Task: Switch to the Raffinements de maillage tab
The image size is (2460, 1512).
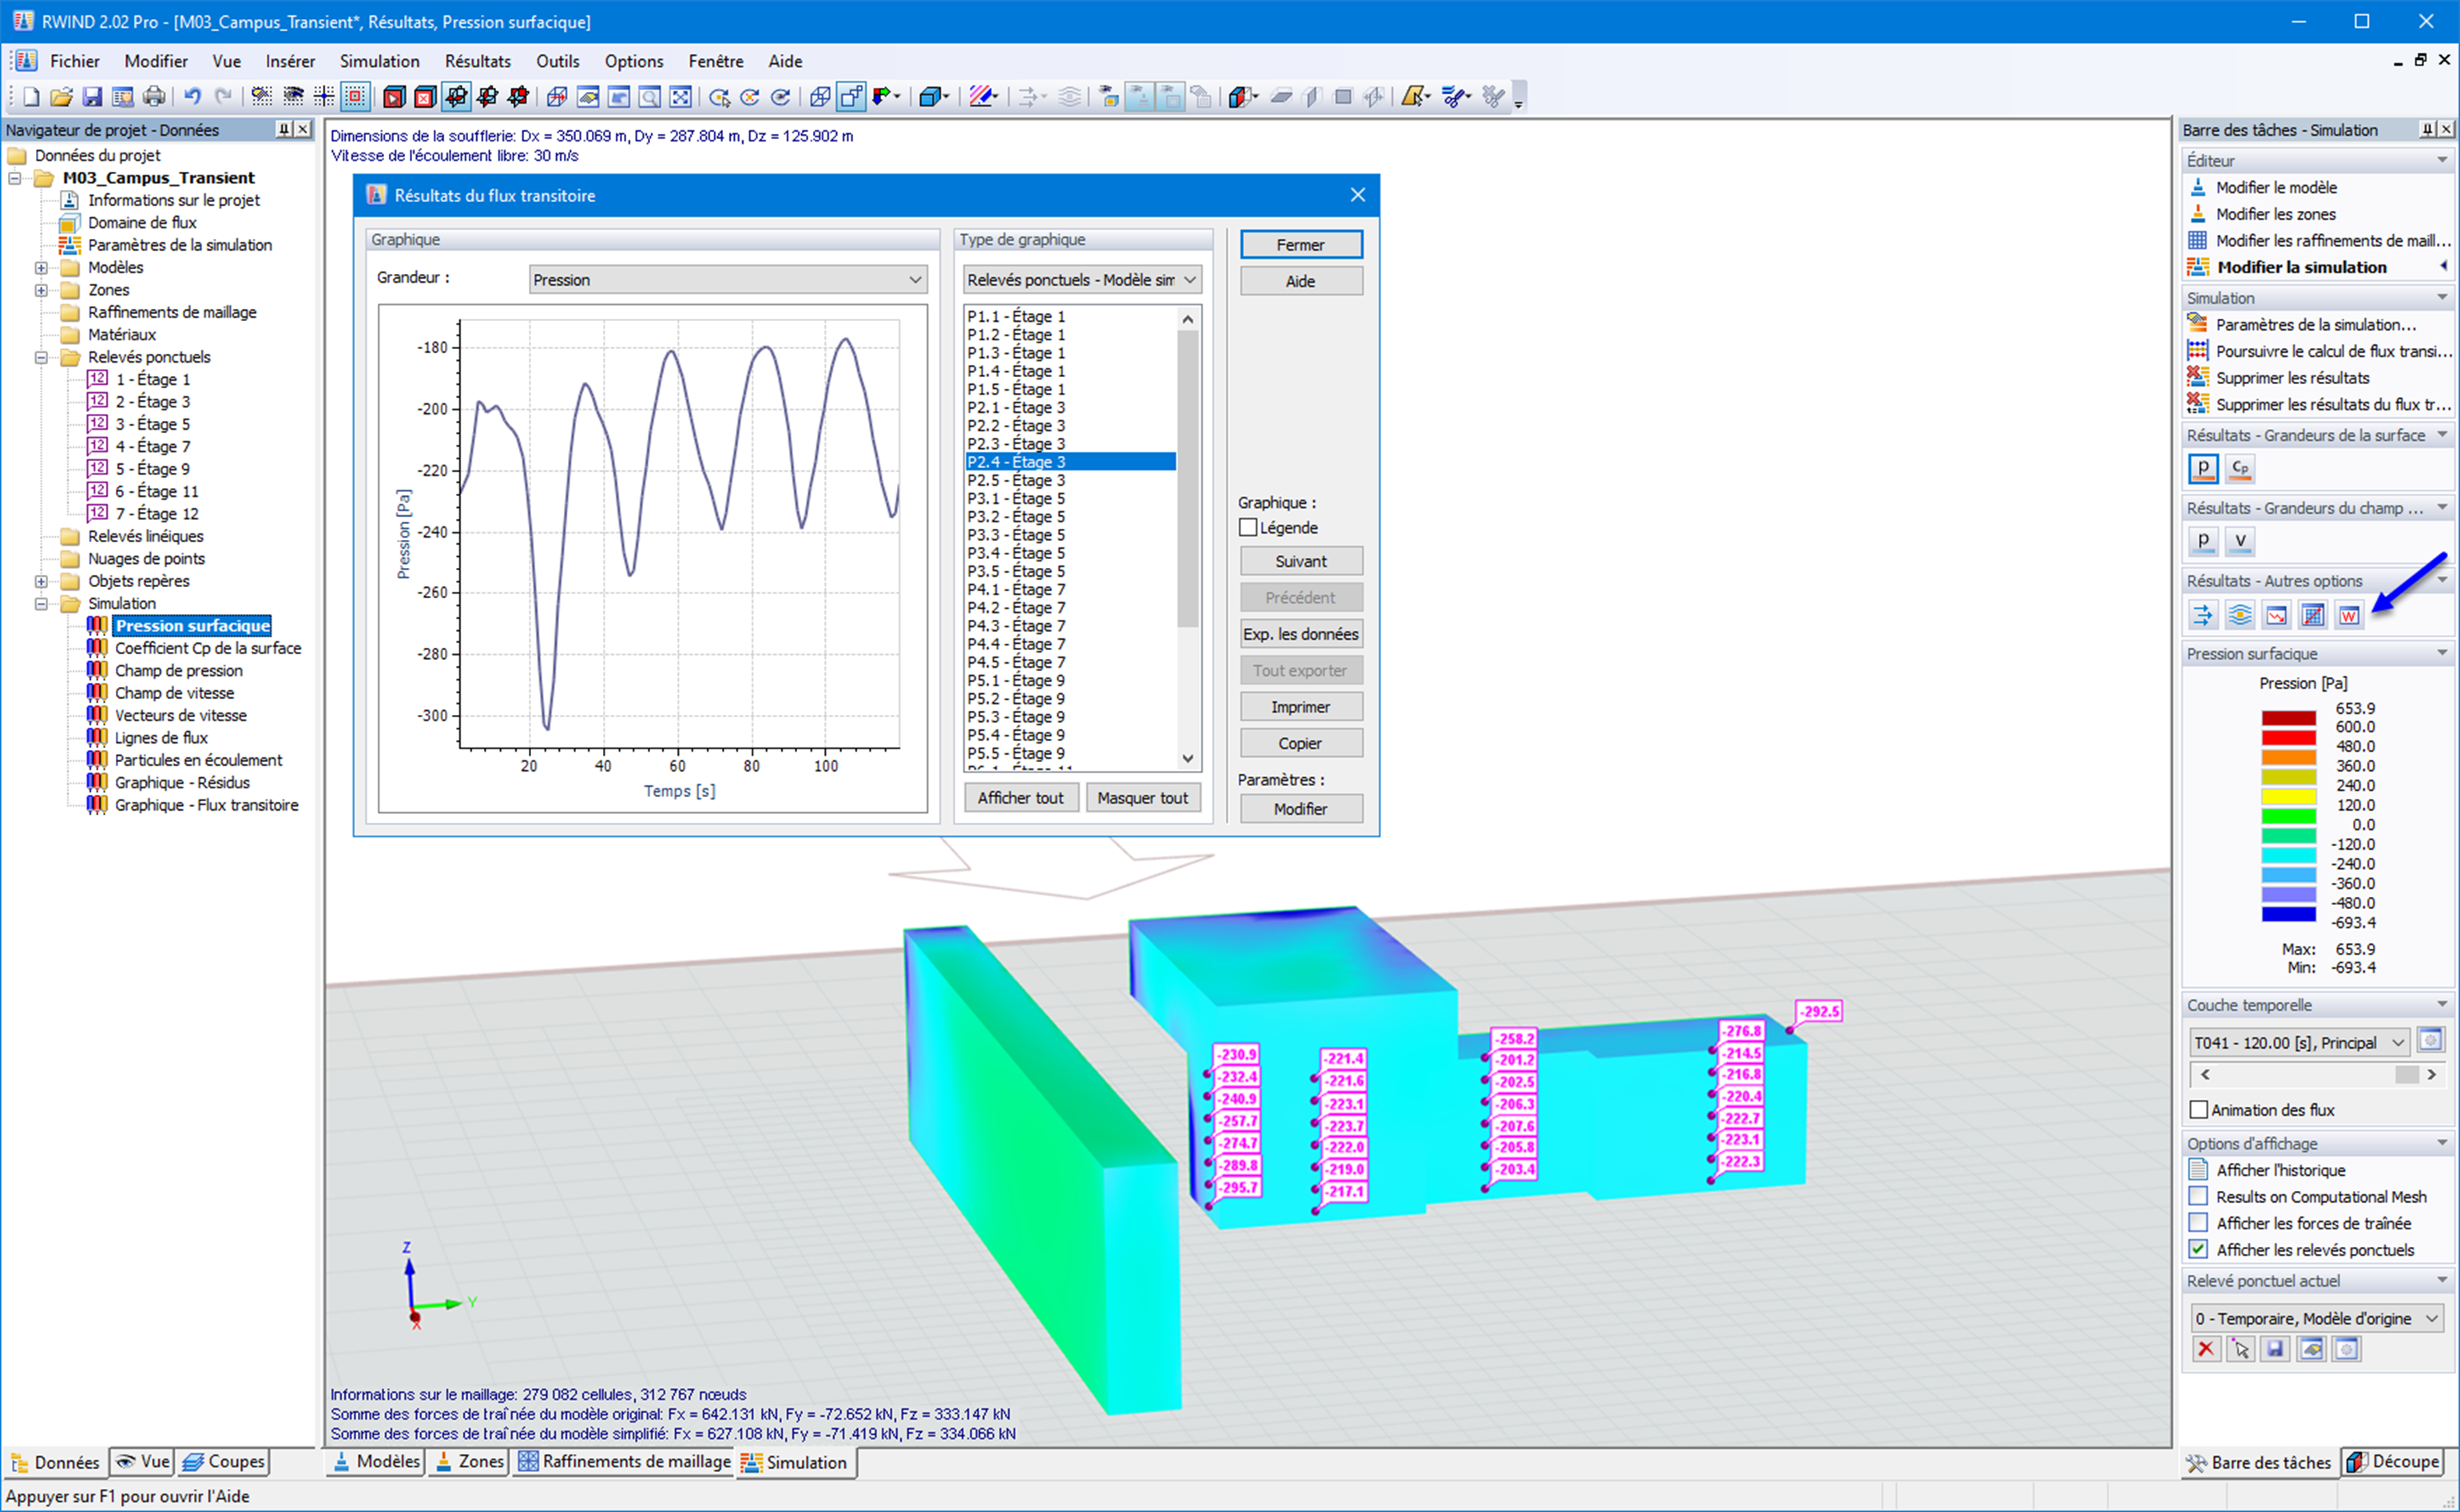Action: point(624,1462)
